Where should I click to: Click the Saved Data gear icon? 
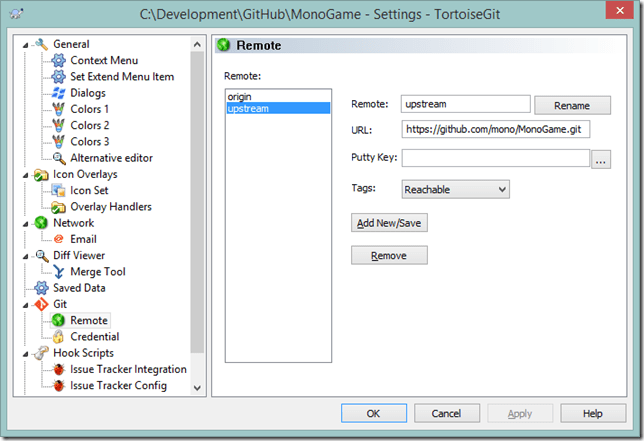pos(41,288)
